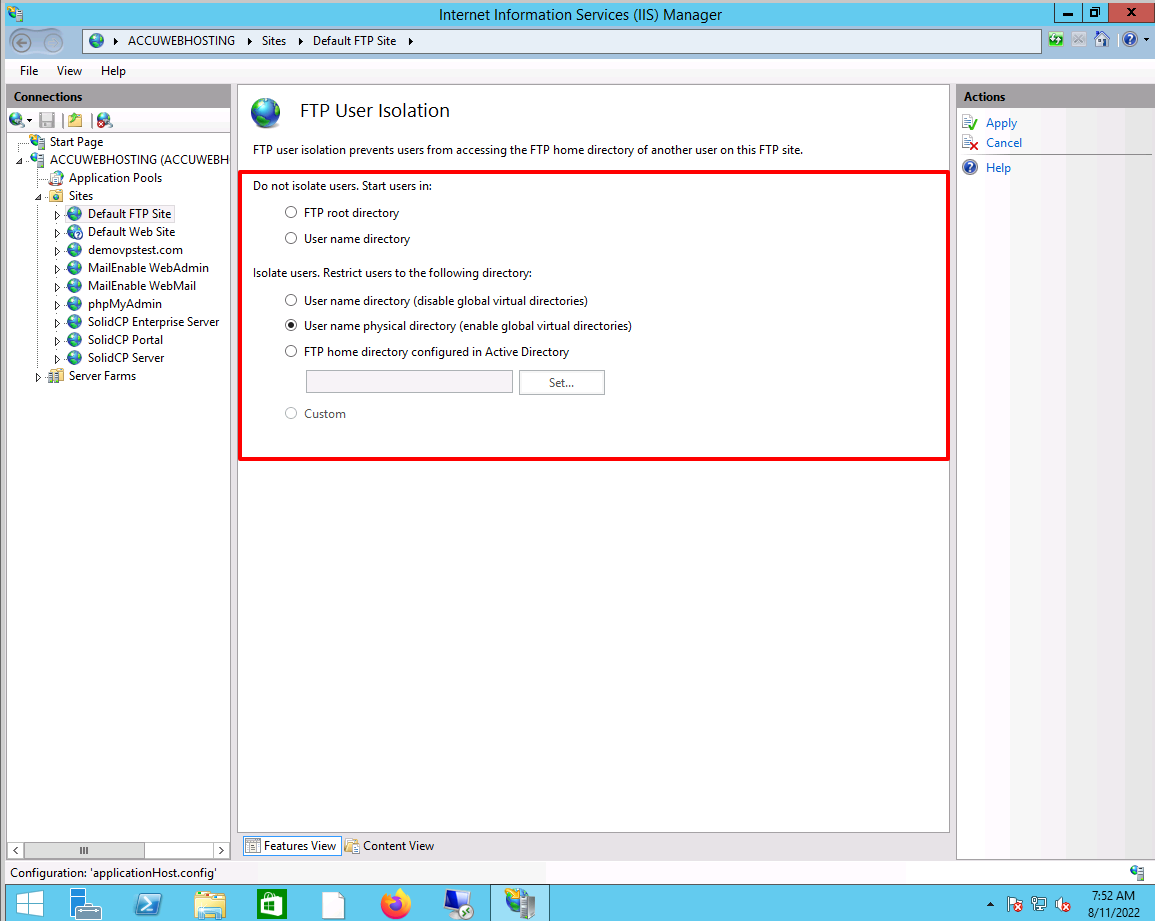Switch to Features View tab
This screenshot has height=921, width=1155.
[291, 846]
